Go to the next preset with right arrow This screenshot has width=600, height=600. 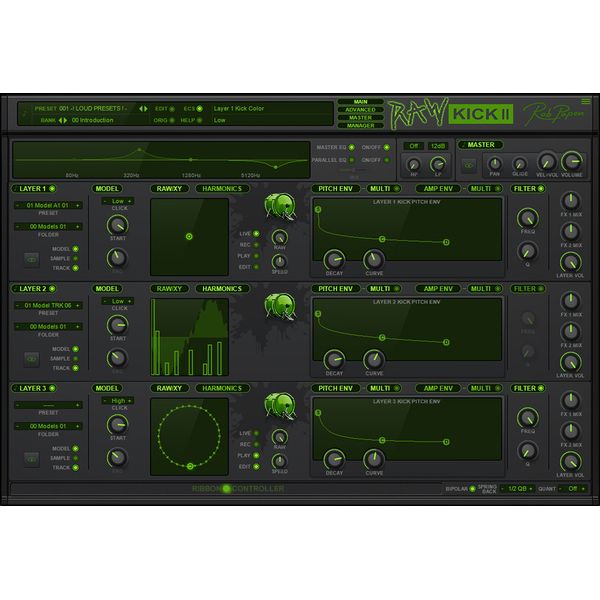[x=146, y=109]
